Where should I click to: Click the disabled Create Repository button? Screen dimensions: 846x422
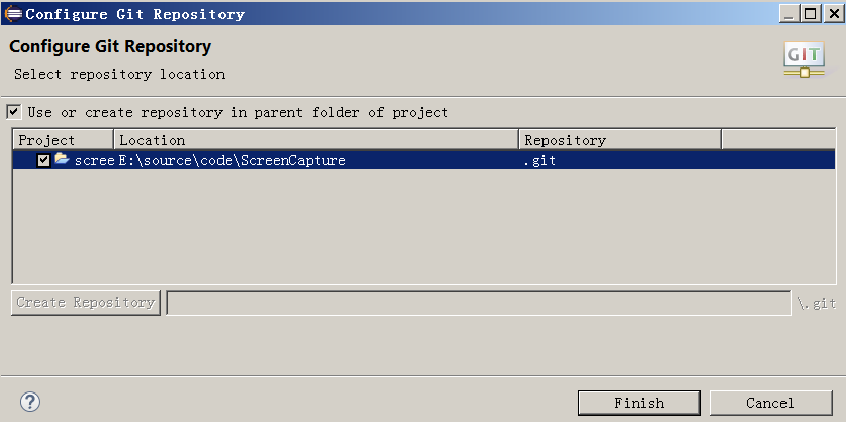click(x=86, y=302)
